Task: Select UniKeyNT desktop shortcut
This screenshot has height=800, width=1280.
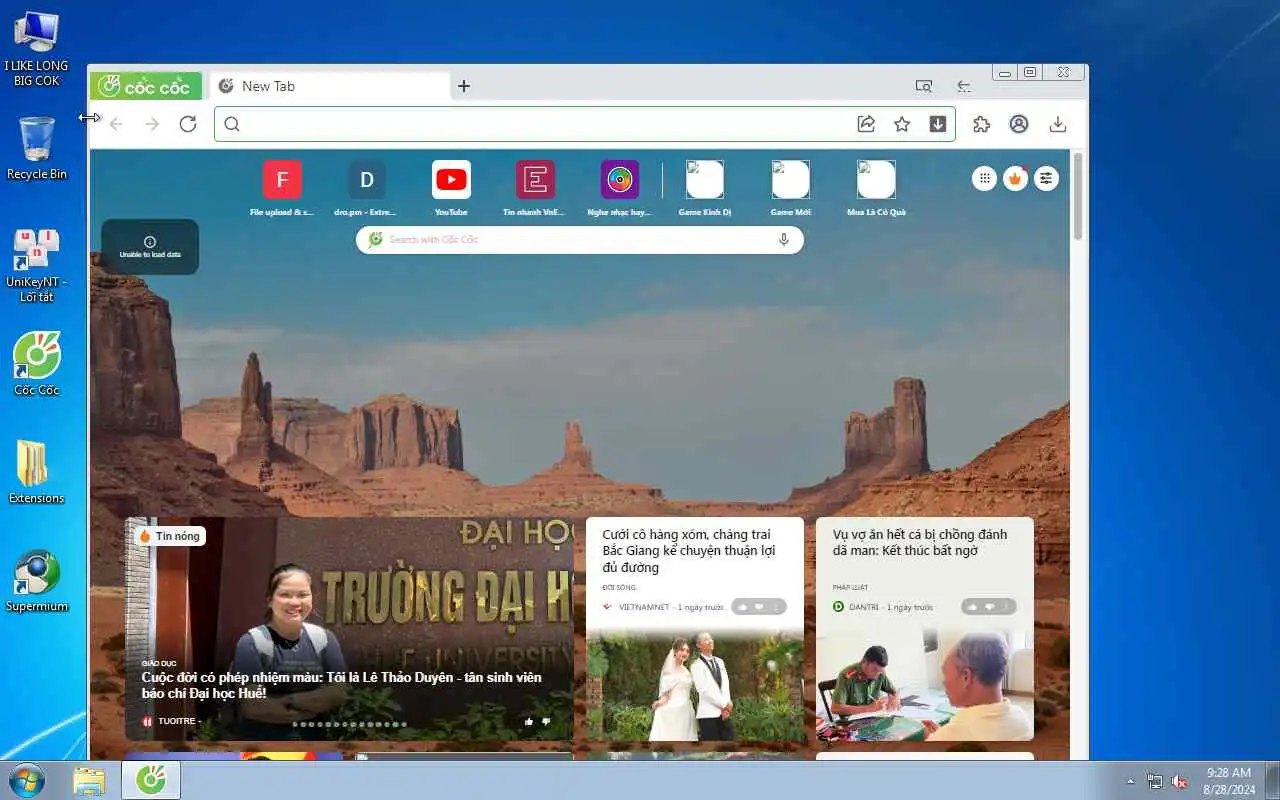Action: click(37, 265)
